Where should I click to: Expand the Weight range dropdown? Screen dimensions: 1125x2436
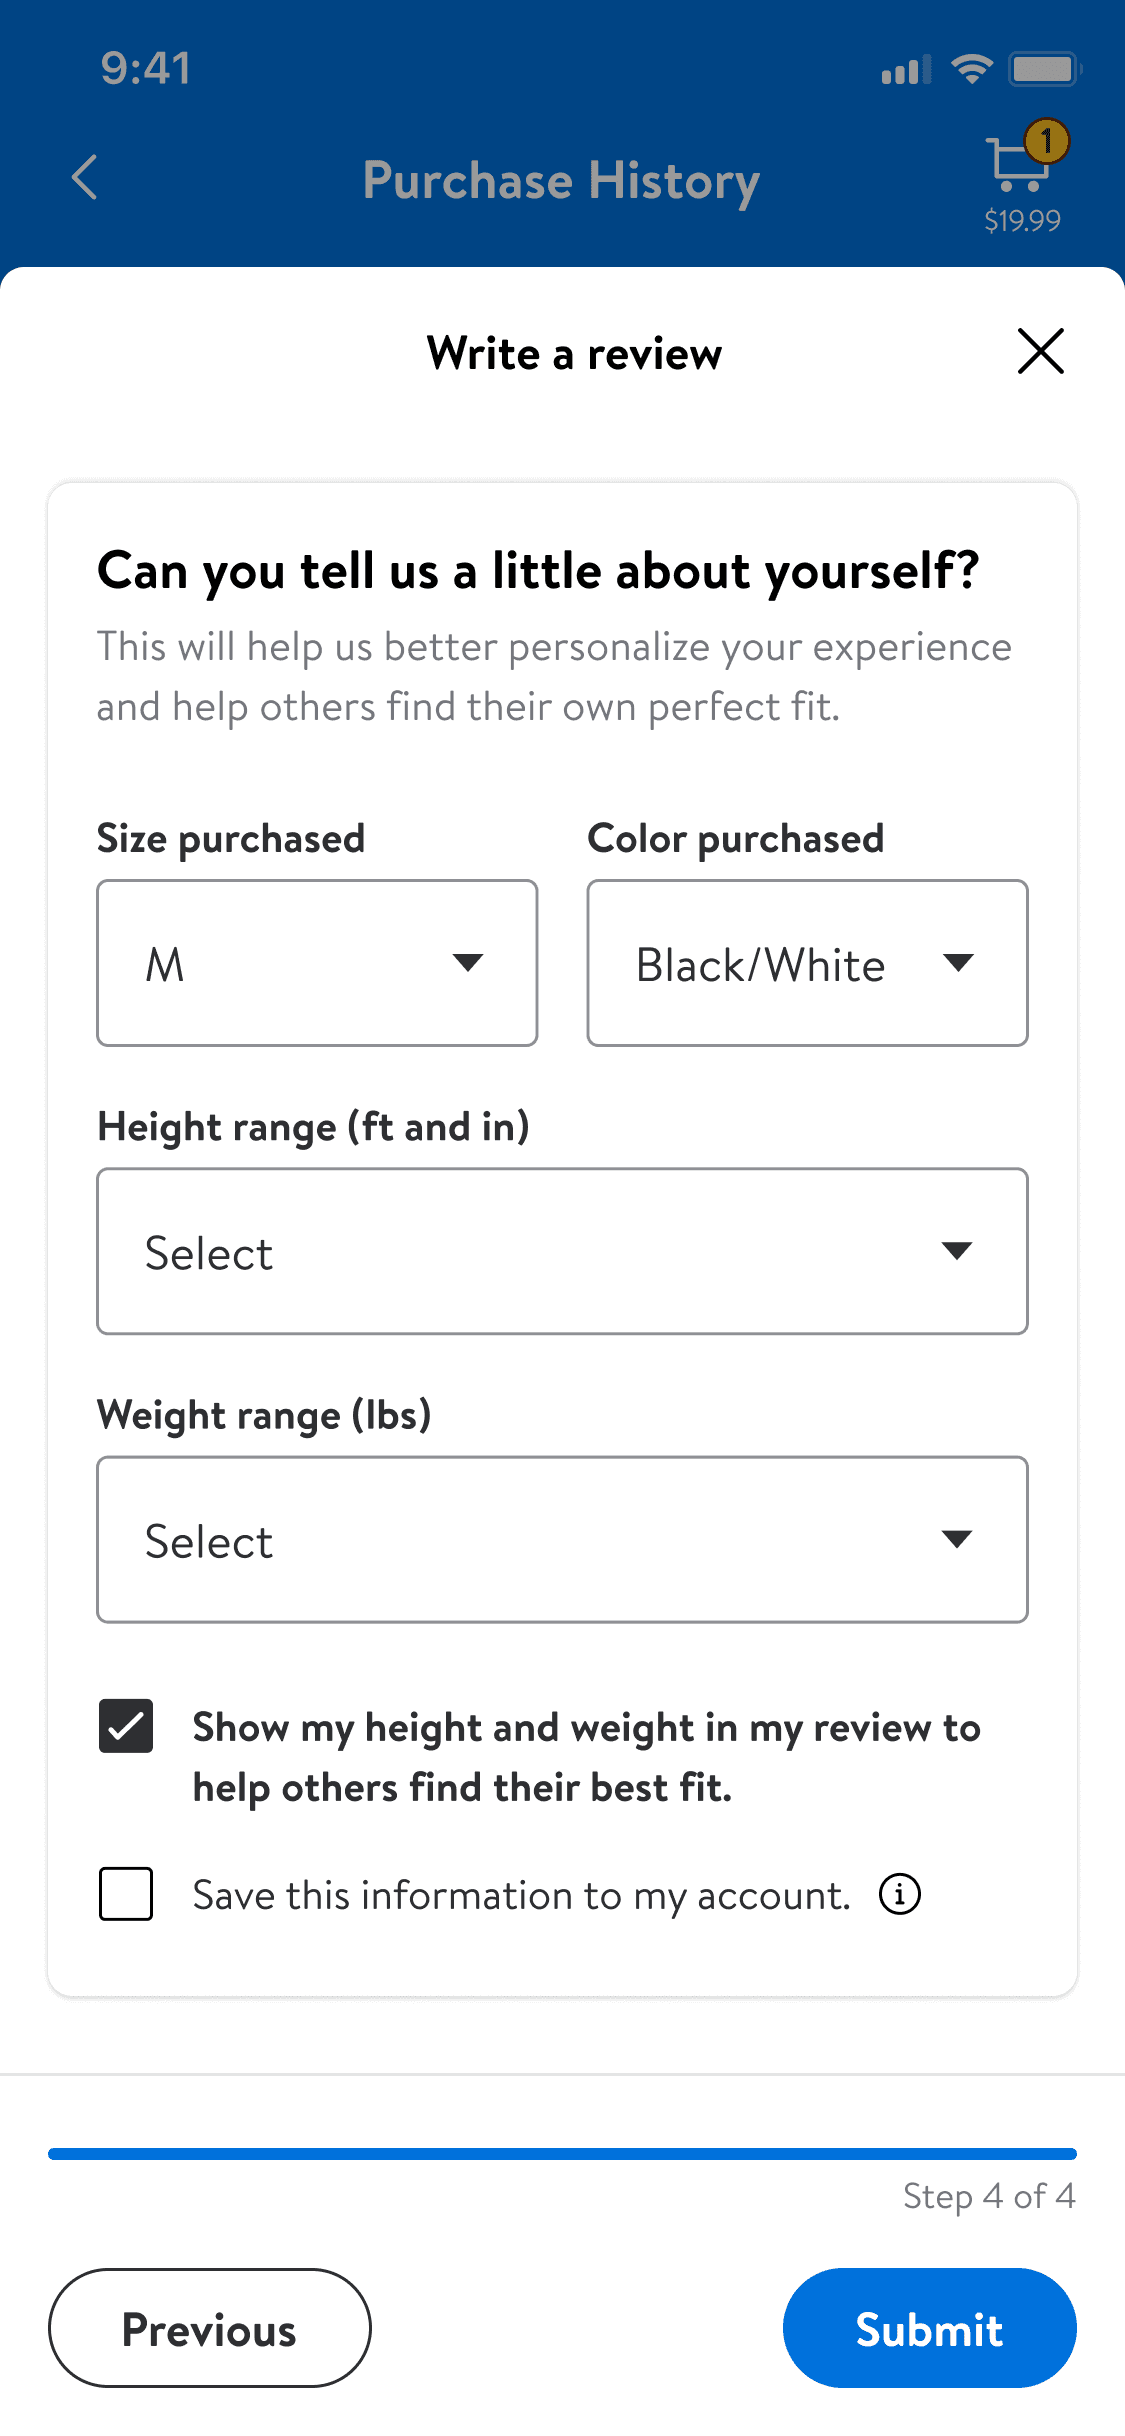click(562, 1539)
